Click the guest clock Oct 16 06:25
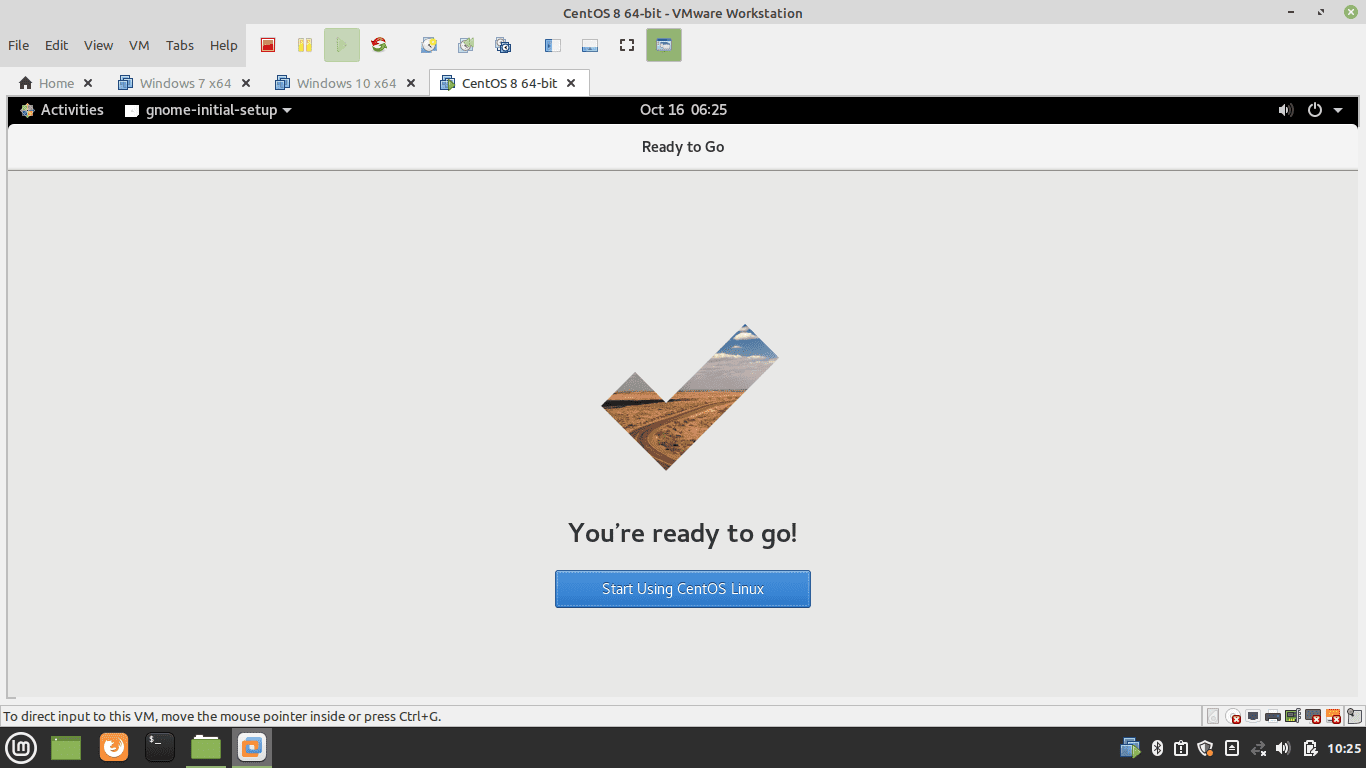The image size is (1366, 768). pos(683,110)
